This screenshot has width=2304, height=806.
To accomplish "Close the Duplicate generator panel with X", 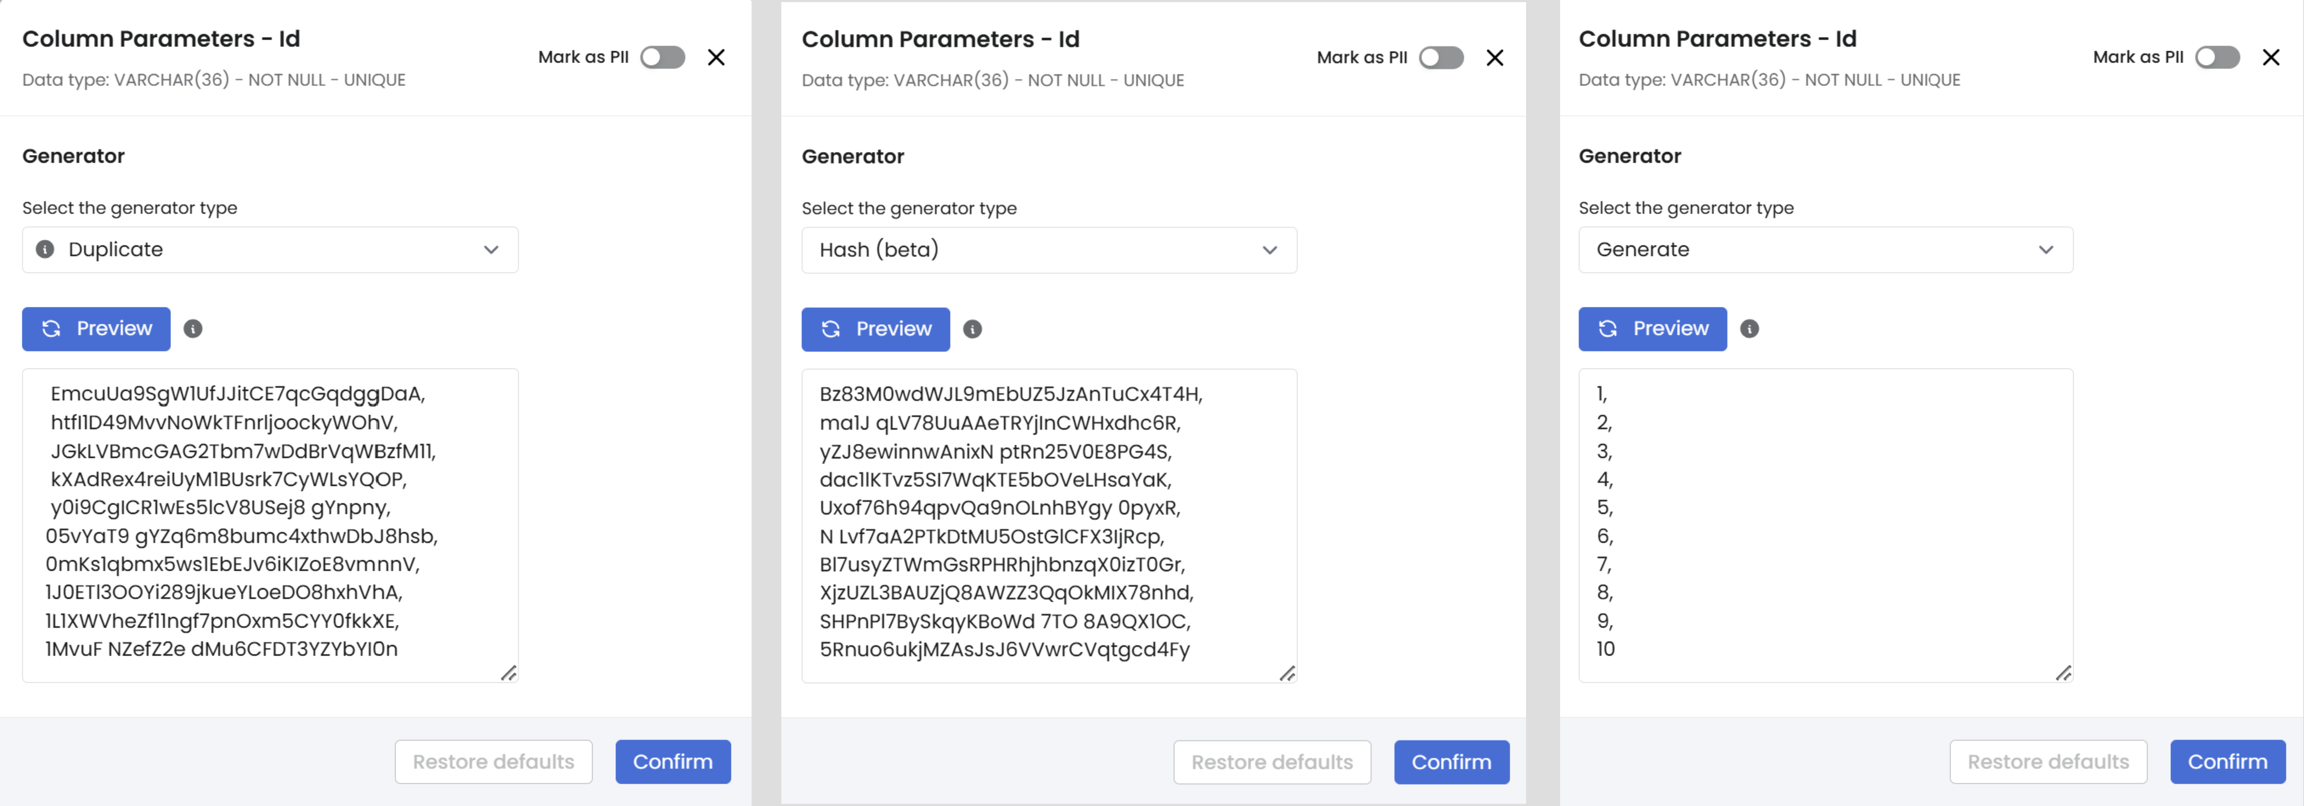I will click(716, 57).
